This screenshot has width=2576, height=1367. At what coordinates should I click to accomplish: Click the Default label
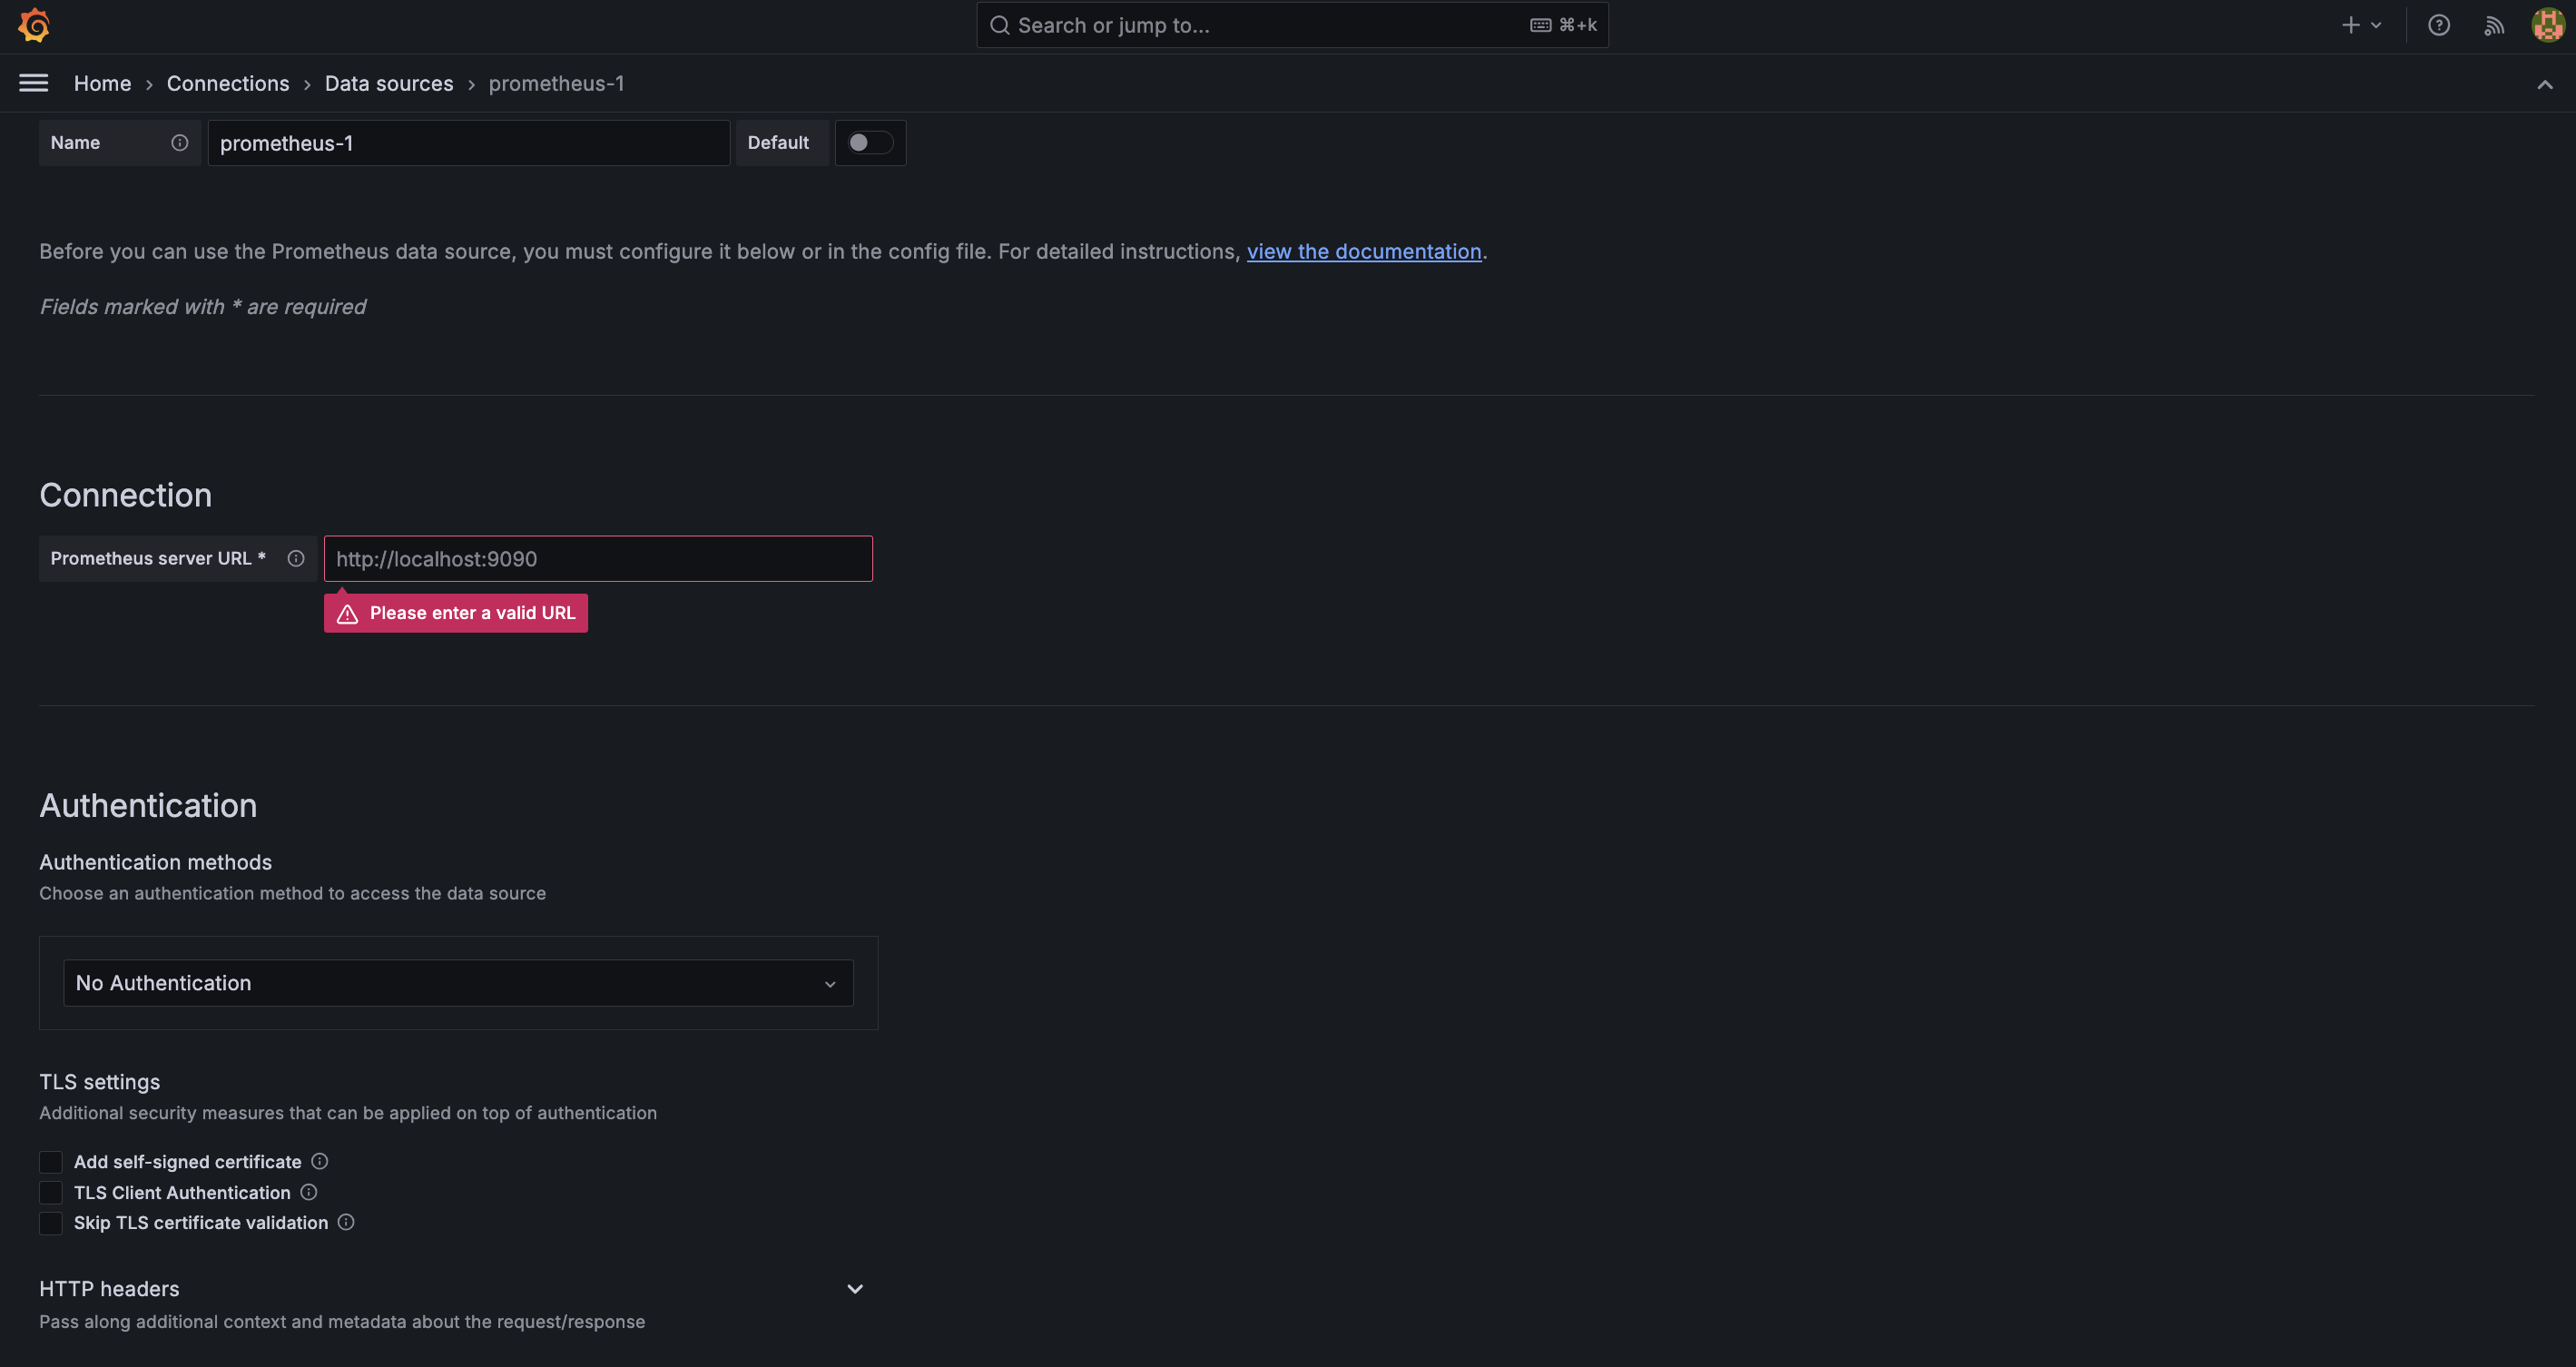pos(778,143)
